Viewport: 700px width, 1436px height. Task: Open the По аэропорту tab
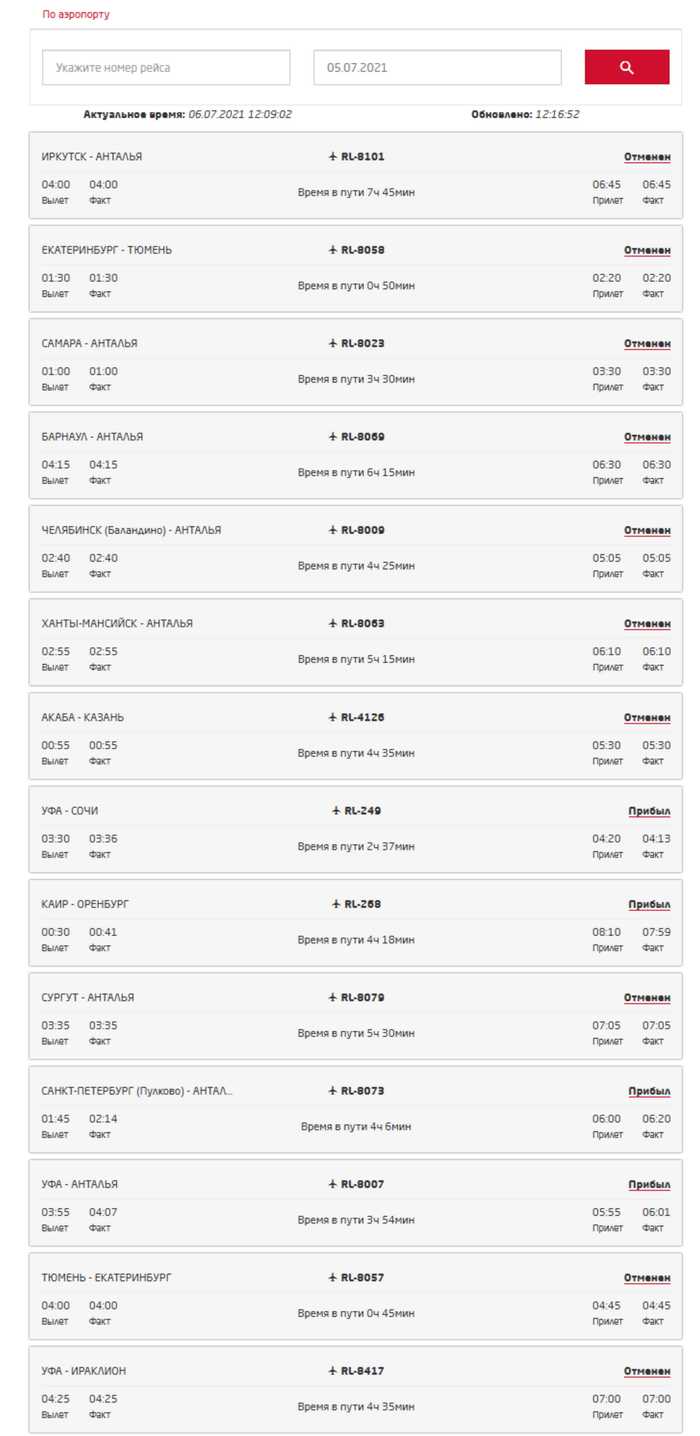click(x=76, y=15)
